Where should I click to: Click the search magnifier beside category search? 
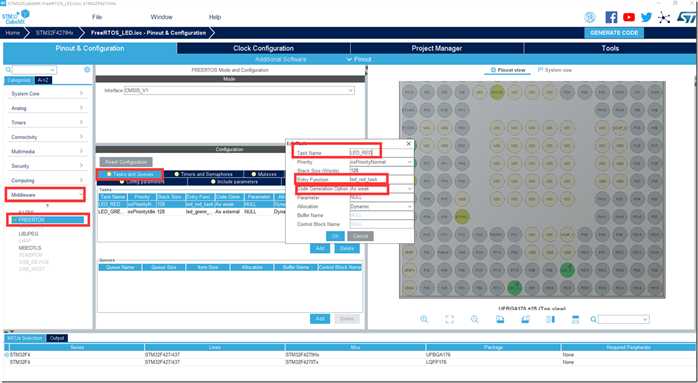pos(8,70)
